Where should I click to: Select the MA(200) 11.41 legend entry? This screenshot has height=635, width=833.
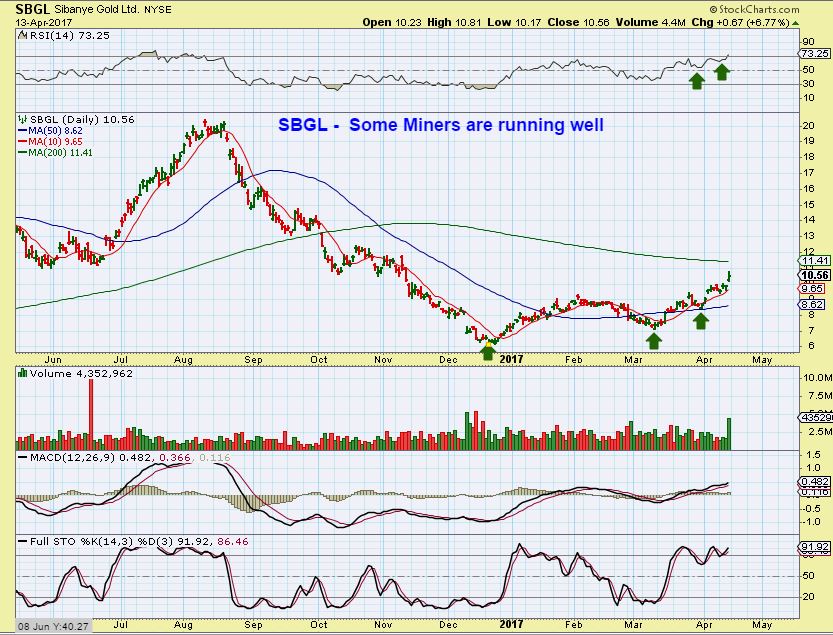(55, 153)
